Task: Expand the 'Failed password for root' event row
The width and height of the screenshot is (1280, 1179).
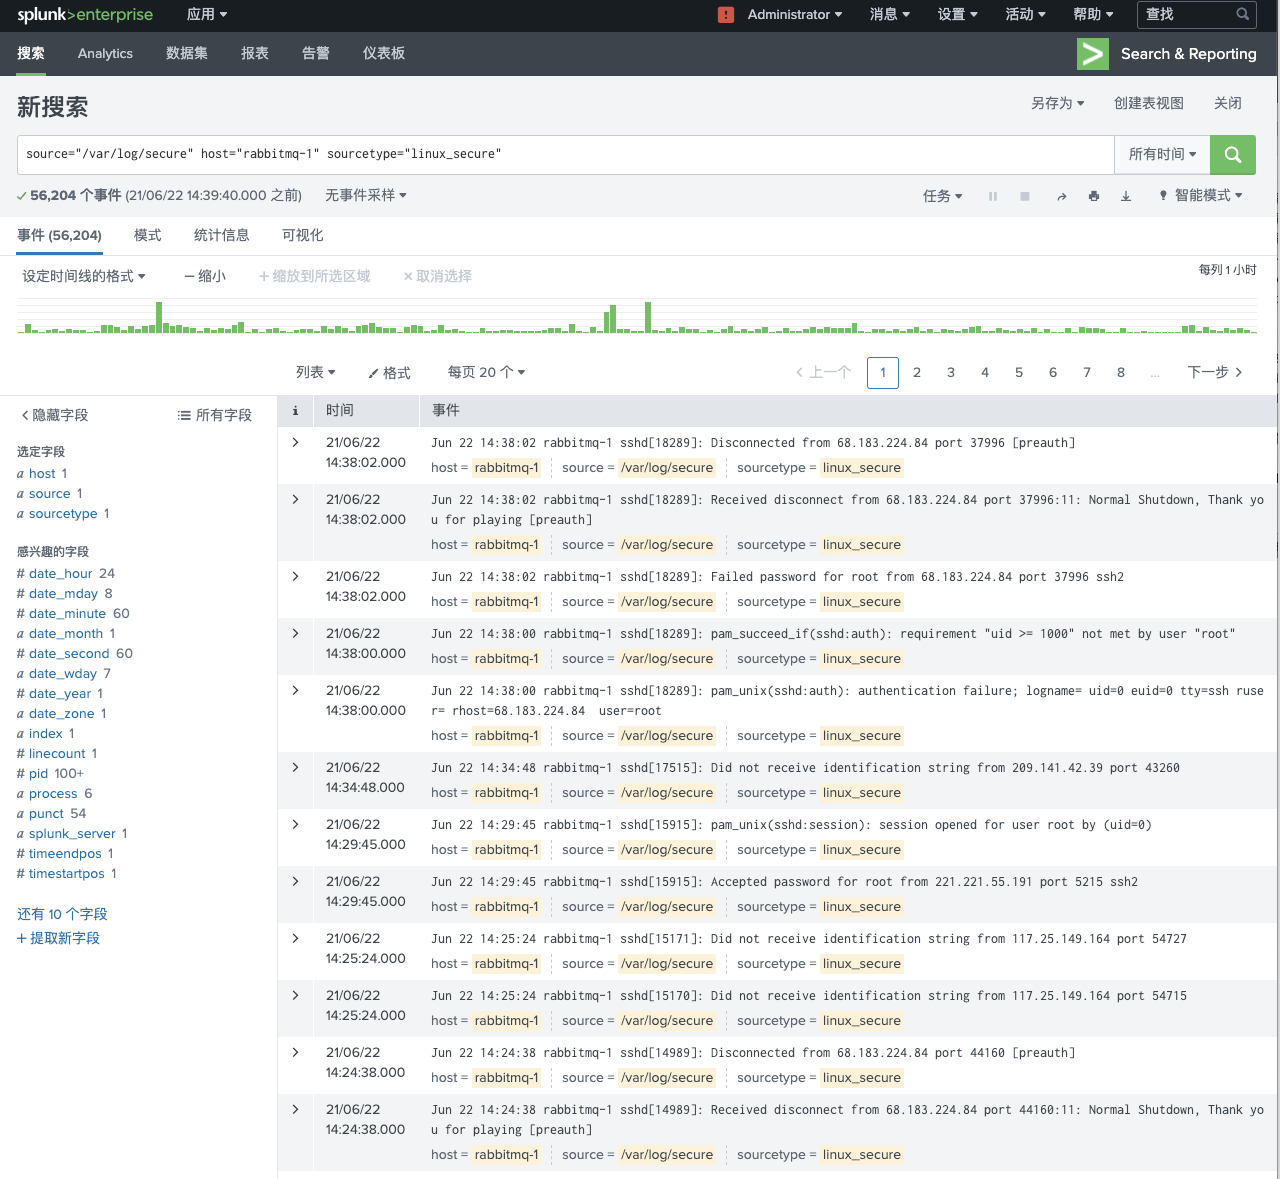Action: [295, 576]
